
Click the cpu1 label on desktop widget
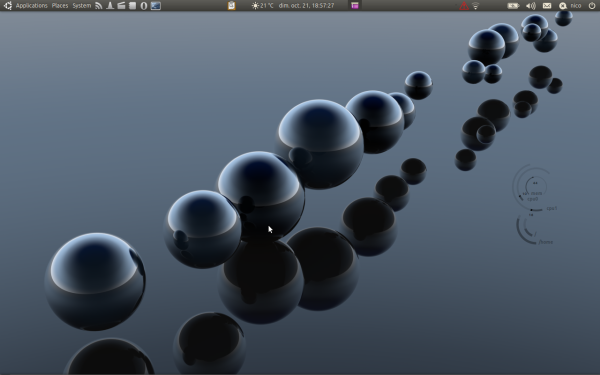click(x=552, y=209)
